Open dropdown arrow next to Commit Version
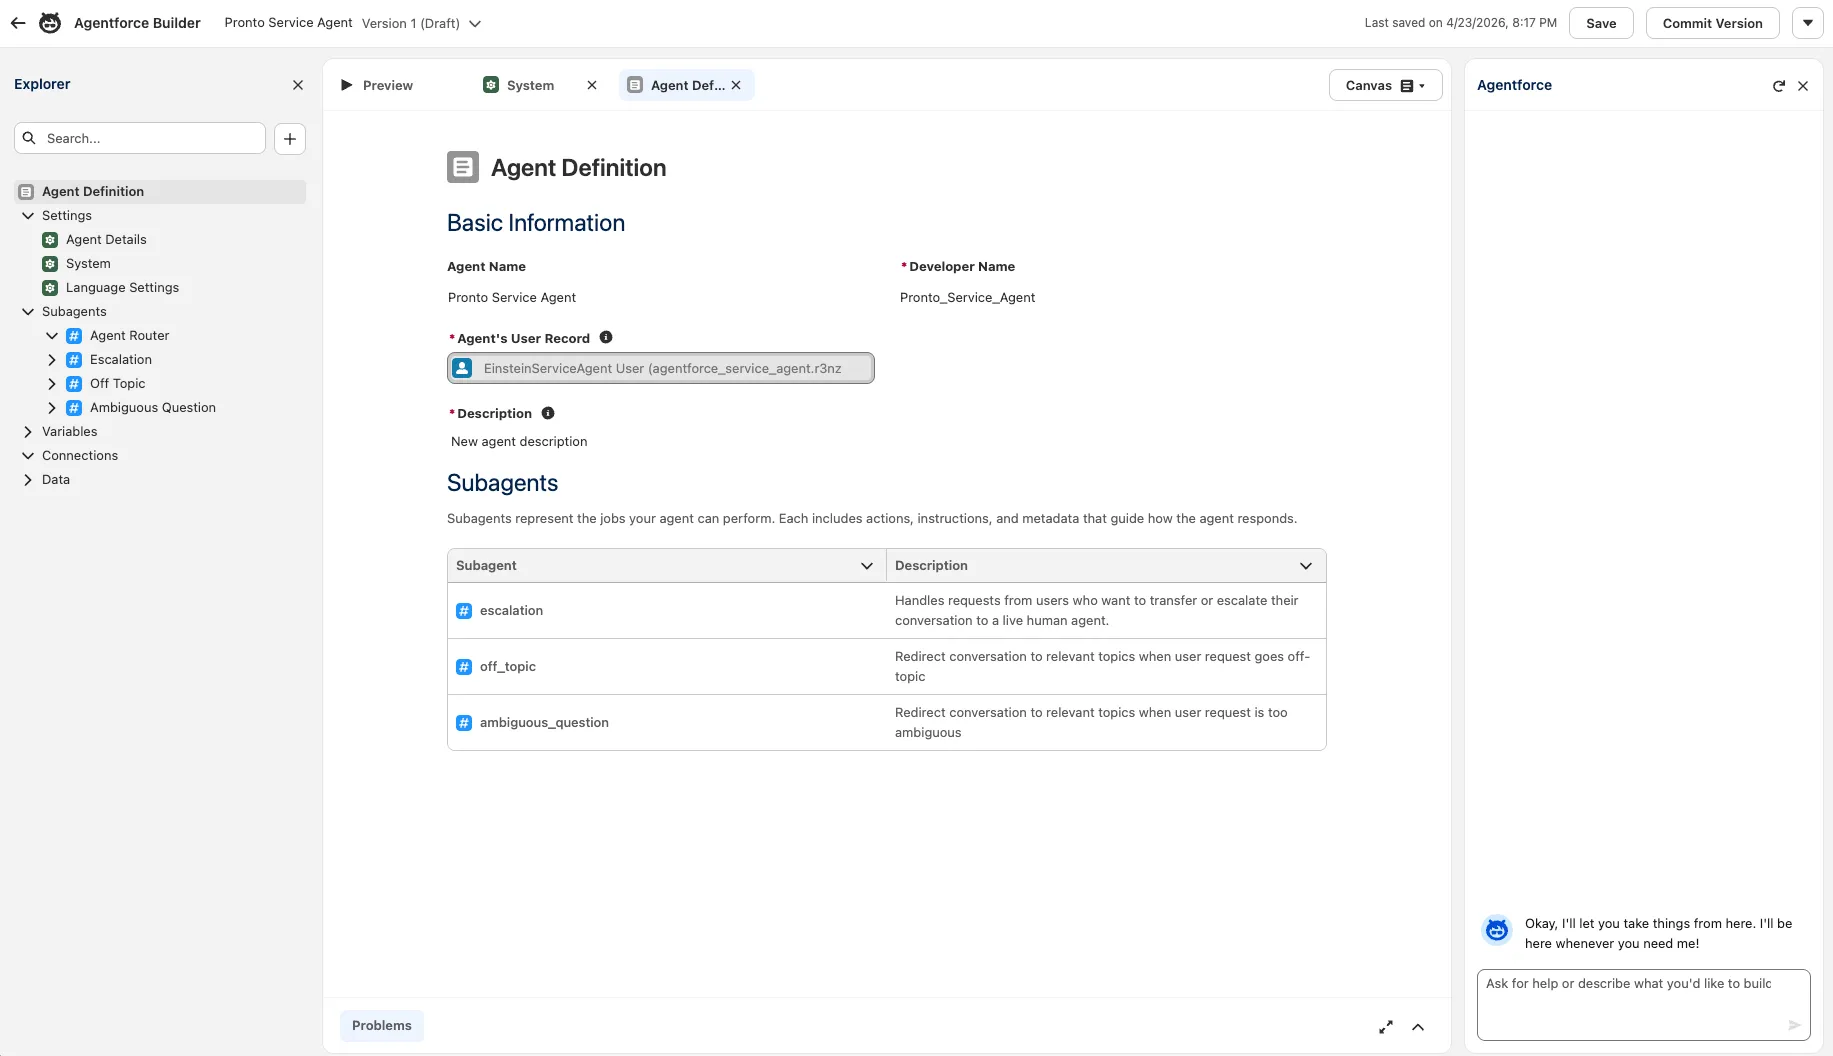Screen dimensions: 1833x1056 pos(1808,23)
